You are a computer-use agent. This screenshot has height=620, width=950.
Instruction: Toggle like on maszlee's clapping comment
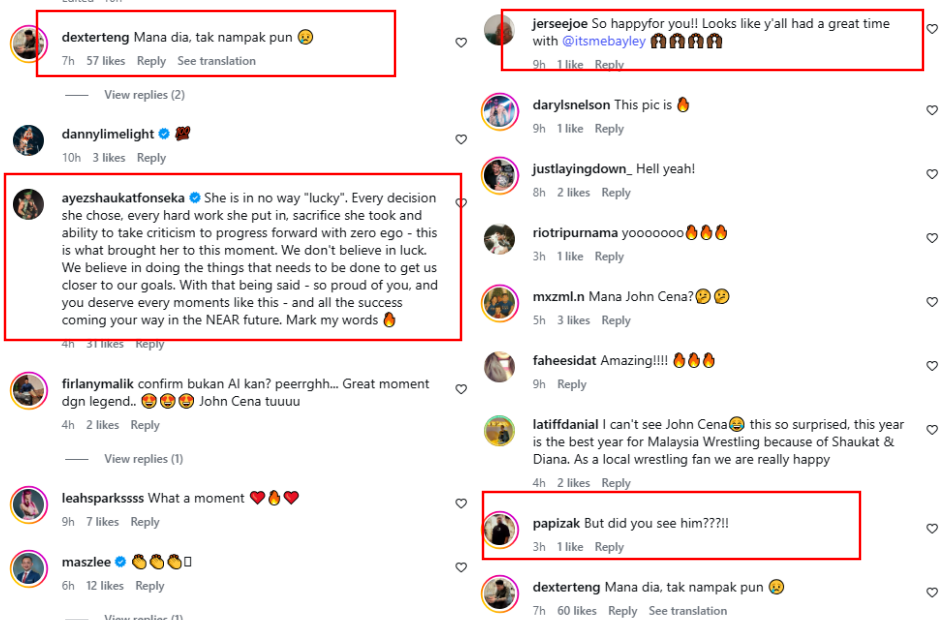click(x=461, y=568)
